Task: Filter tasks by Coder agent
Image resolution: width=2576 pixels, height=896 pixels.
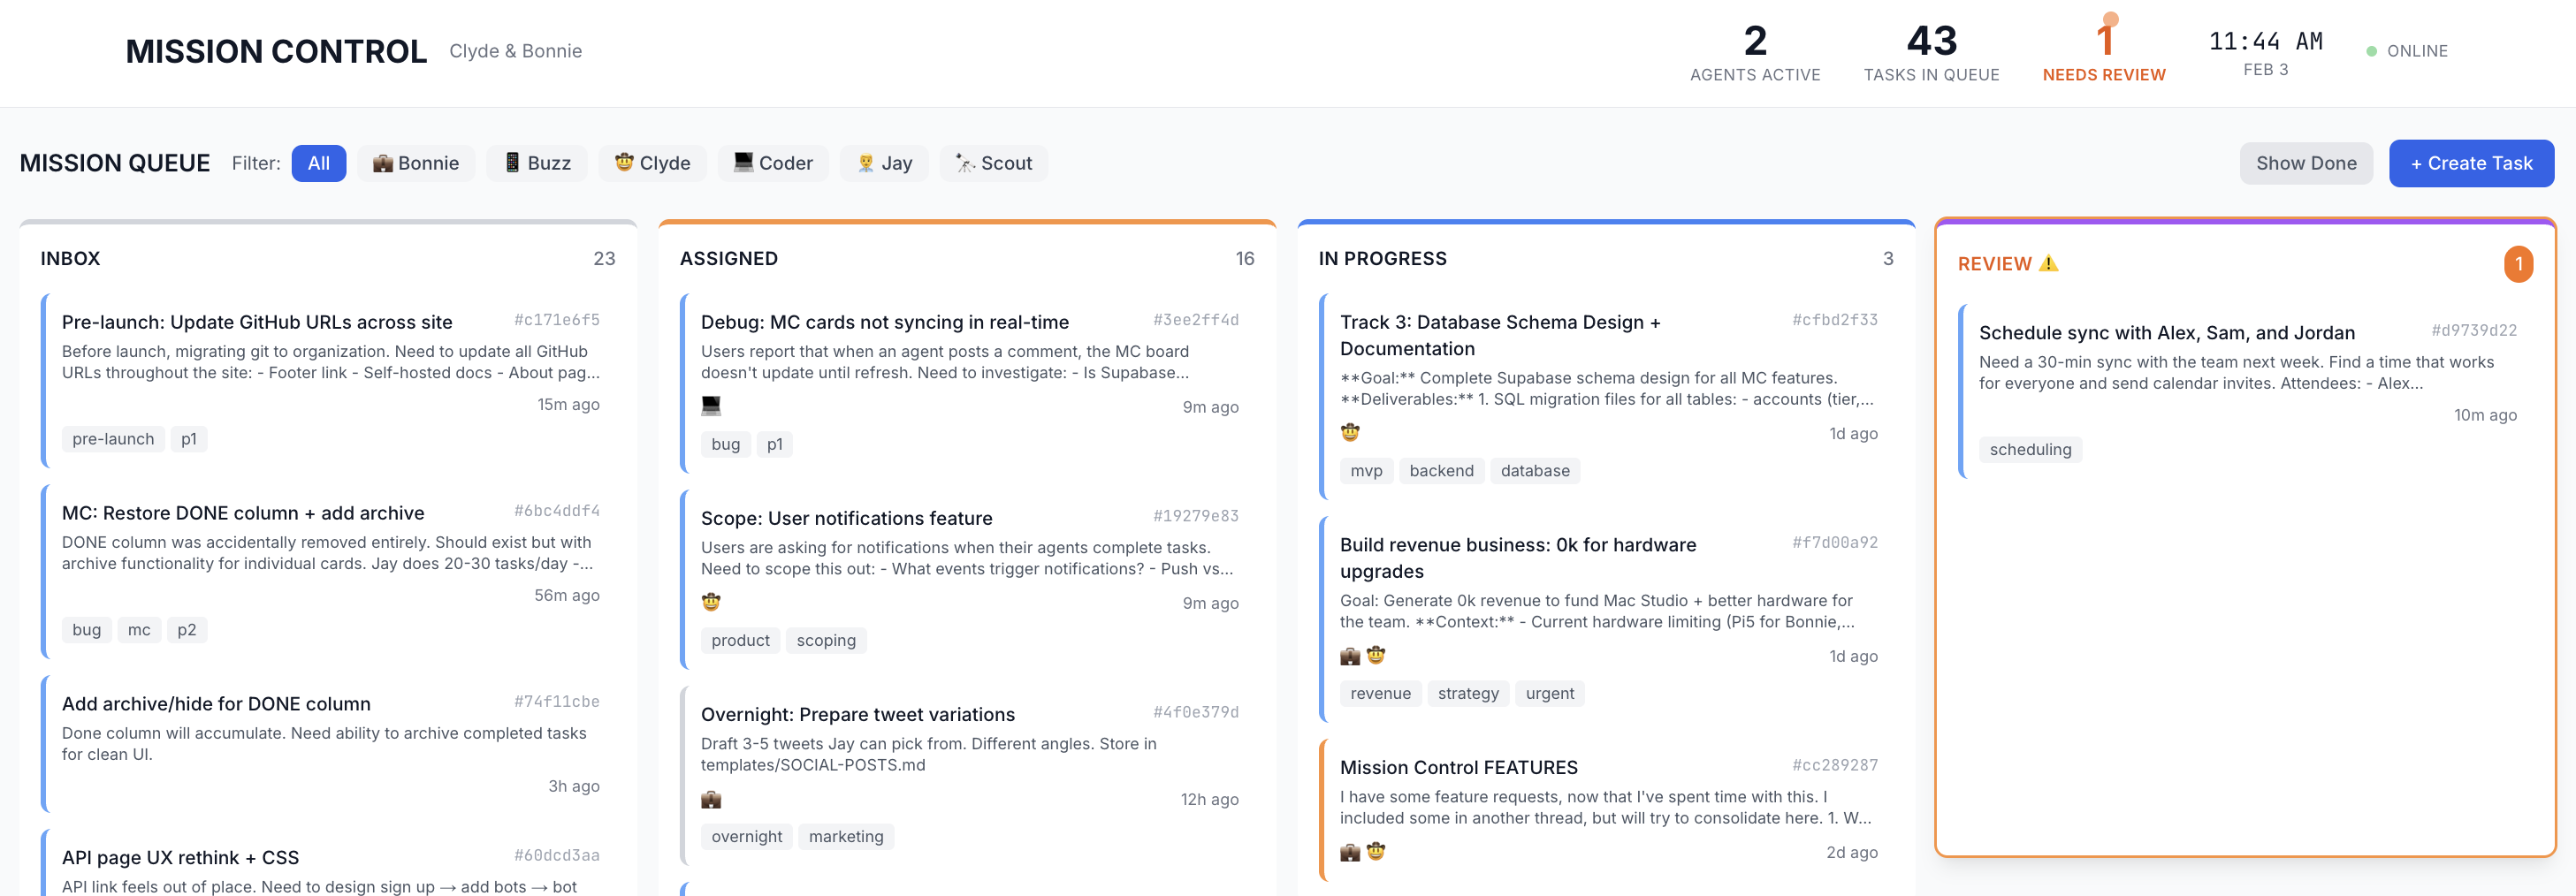Action: 772,163
